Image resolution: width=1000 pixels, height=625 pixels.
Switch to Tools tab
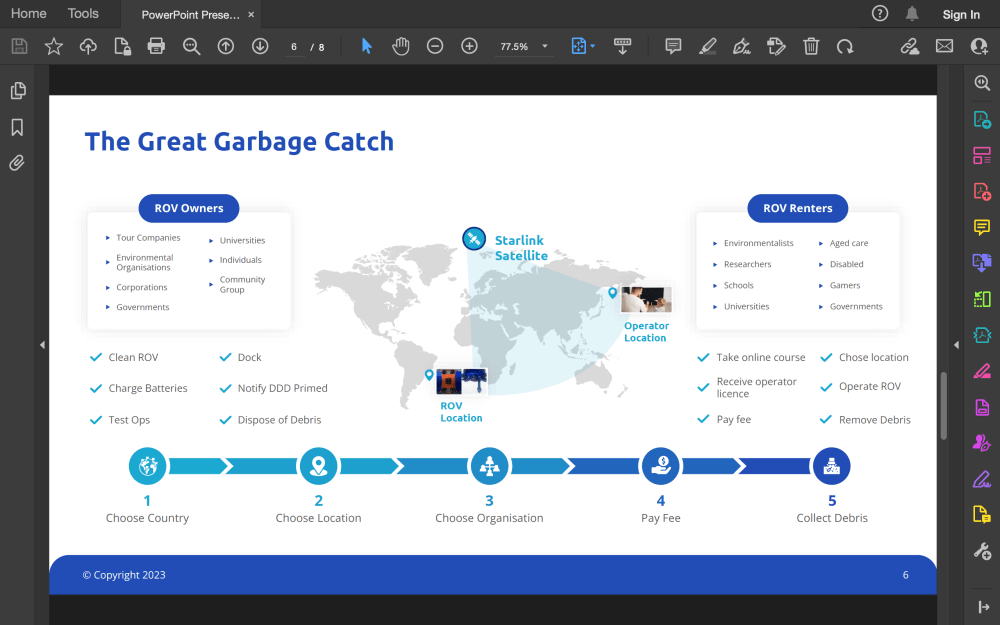click(83, 13)
